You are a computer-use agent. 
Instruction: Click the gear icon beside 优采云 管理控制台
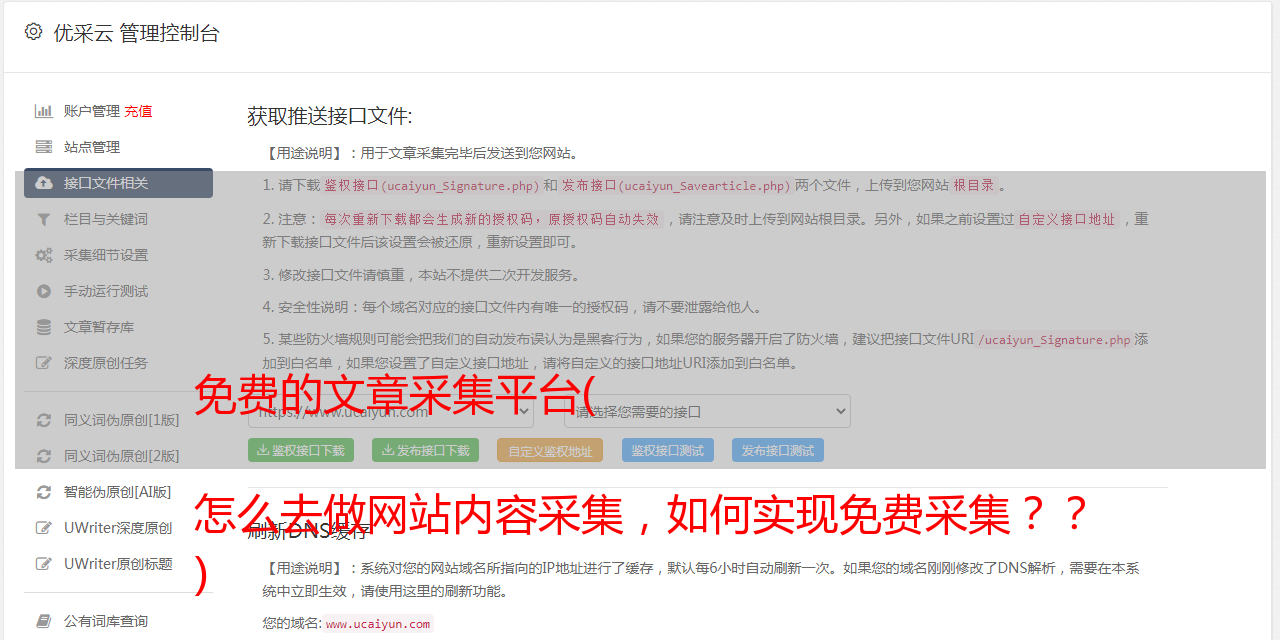[x=33, y=32]
